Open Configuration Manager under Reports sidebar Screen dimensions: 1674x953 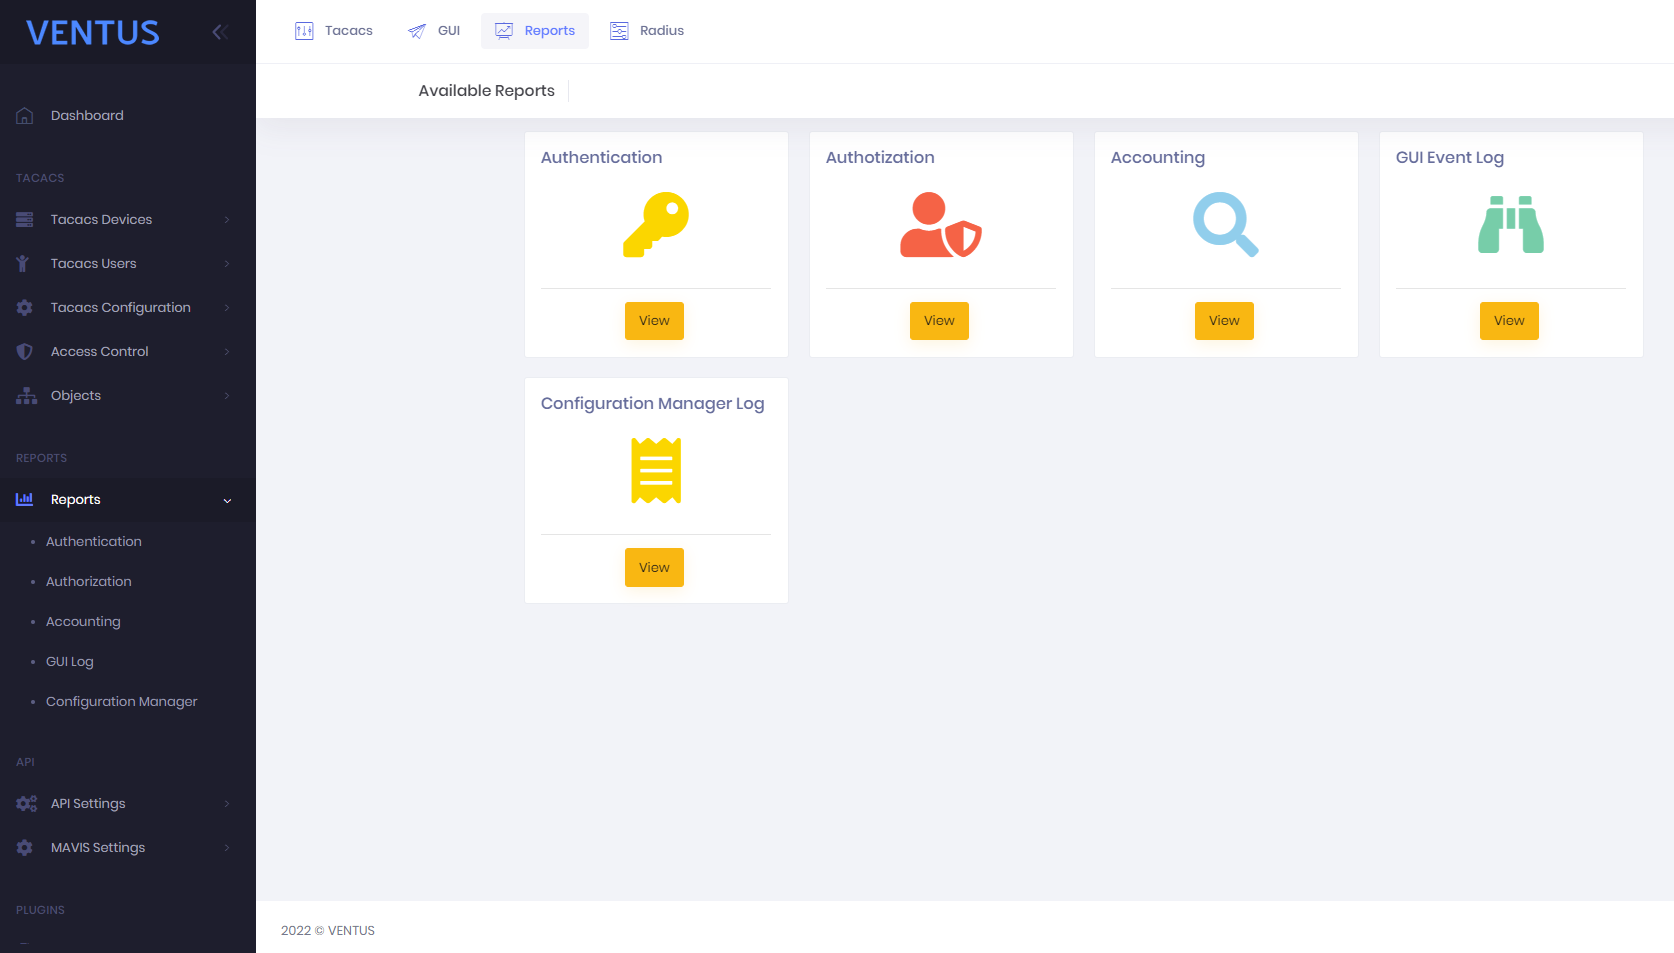coord(122,702)
